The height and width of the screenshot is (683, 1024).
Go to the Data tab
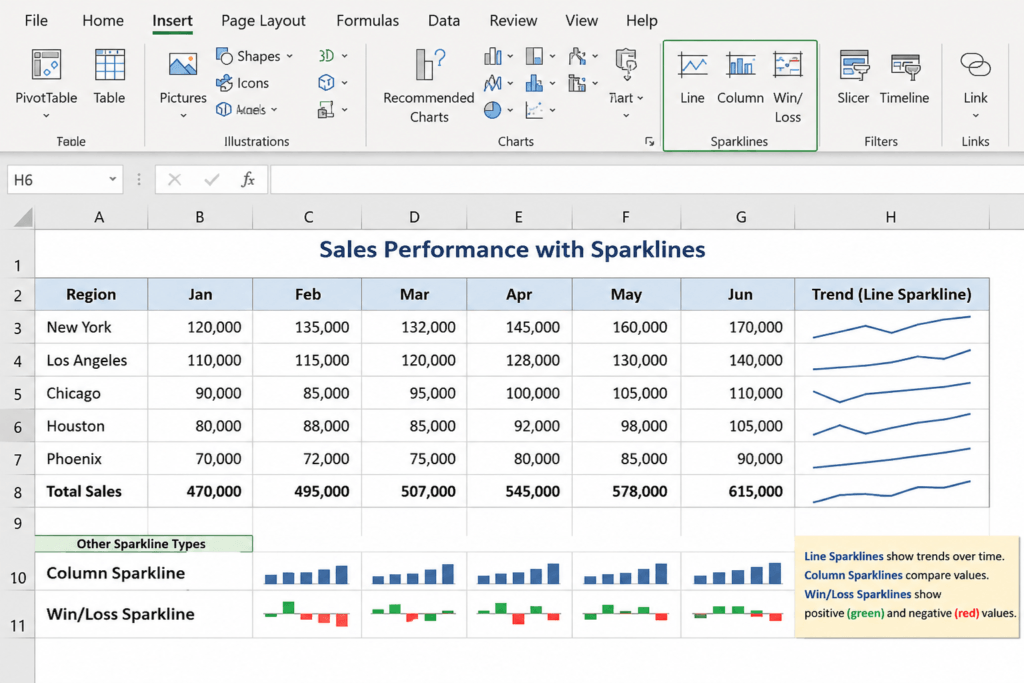point(444,20)
